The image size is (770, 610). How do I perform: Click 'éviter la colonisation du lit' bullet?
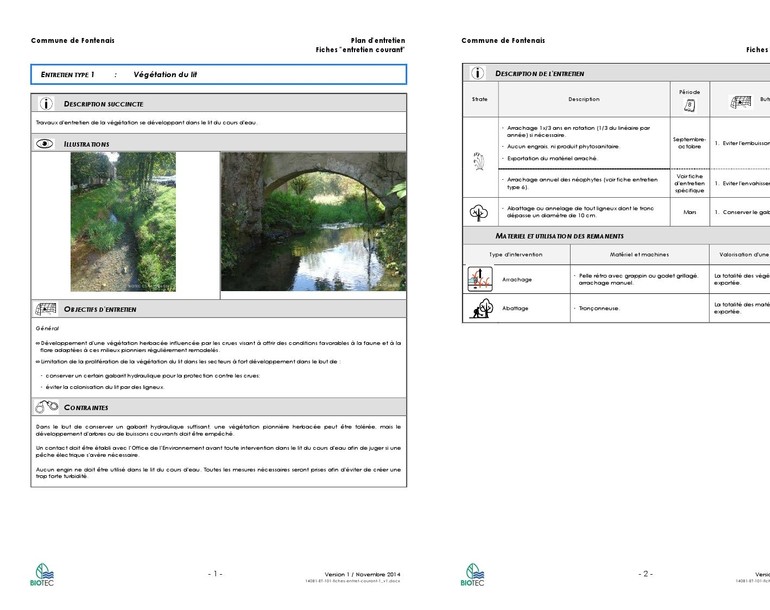click(105, 387)
